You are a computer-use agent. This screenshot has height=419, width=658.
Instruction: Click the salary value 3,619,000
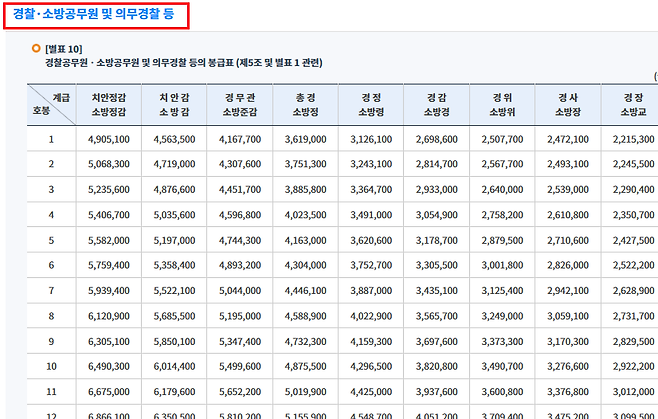305,139
